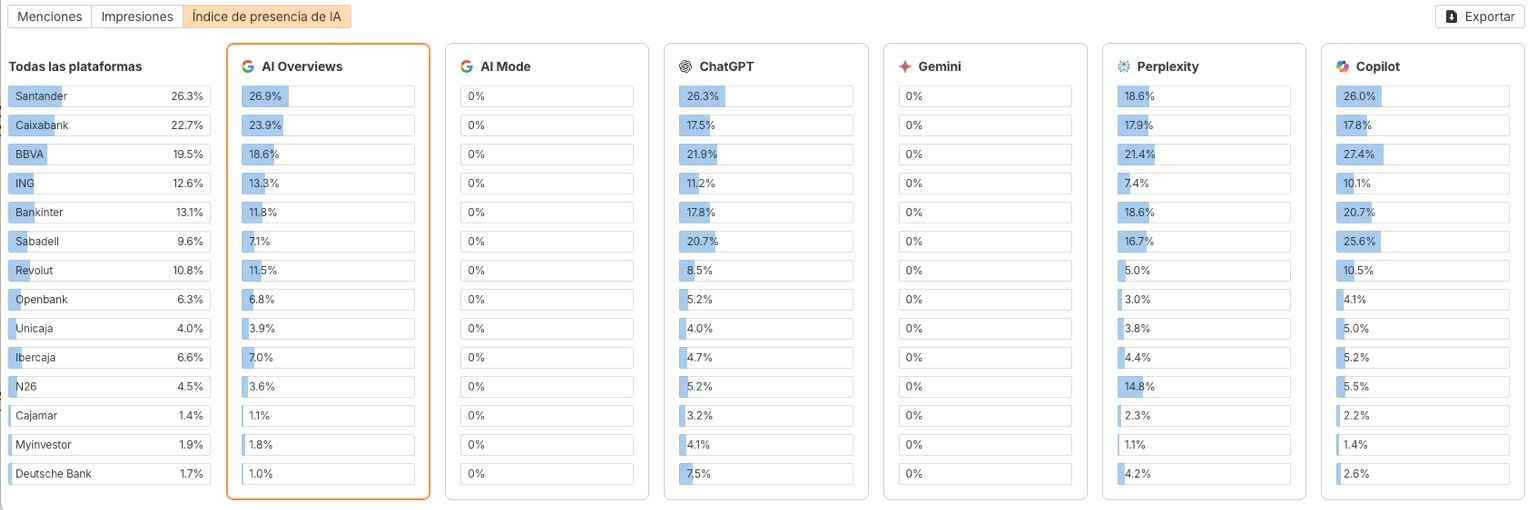1532x510 pixels.
Task: Click the Perplexity logo icon
Action: pyautogui.click(x=1124, y=67)
